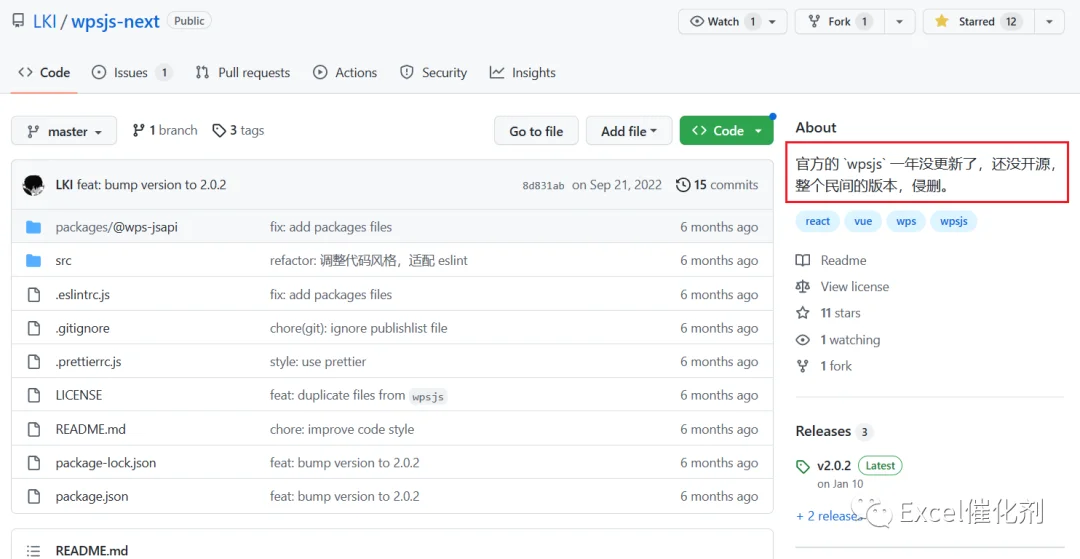
Task: Open the package.json file
Action: point(92,496)
